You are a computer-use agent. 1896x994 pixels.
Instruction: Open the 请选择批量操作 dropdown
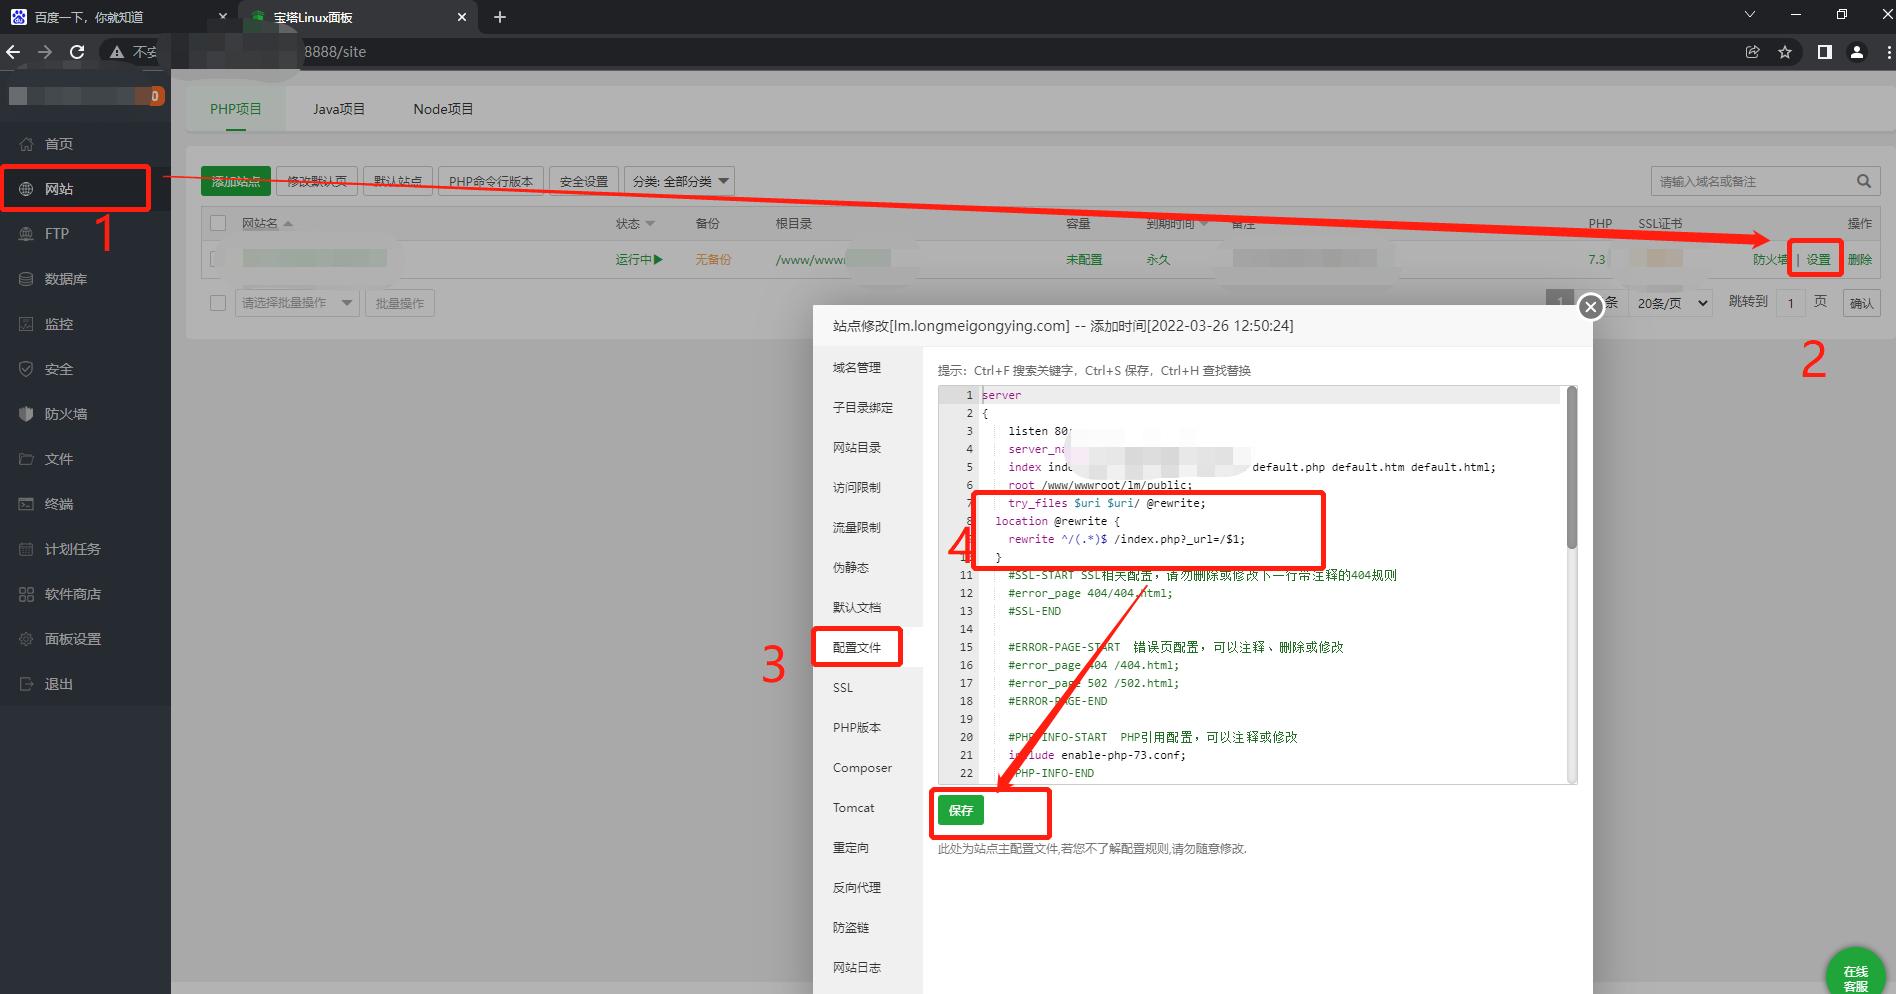pos(297,303)
